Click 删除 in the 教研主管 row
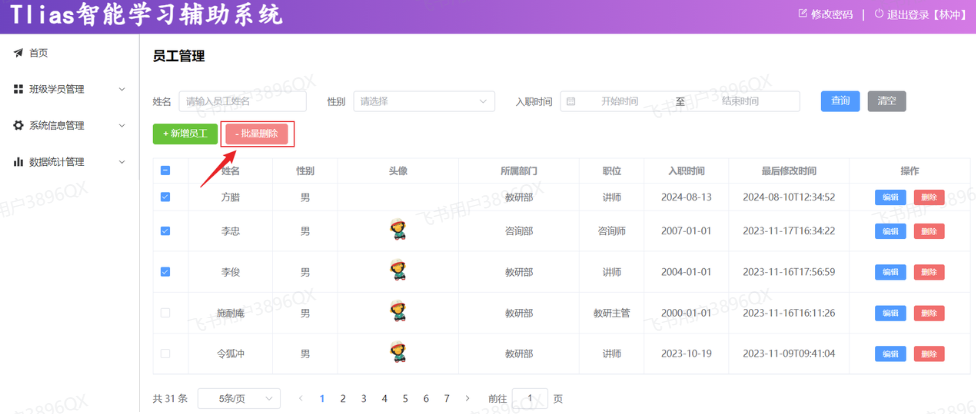The image size is (976, 414). 929,313
